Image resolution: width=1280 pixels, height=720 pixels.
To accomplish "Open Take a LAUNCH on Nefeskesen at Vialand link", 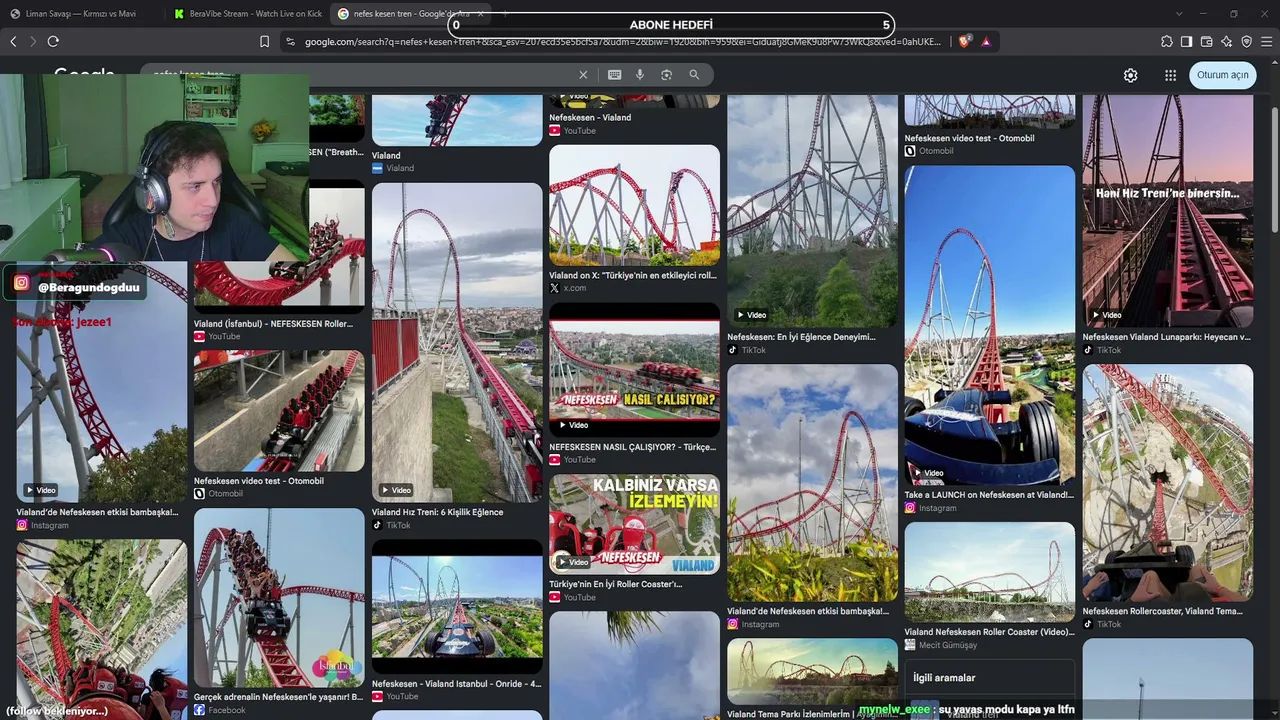I will pyautogui.click(x=989, y=495).
